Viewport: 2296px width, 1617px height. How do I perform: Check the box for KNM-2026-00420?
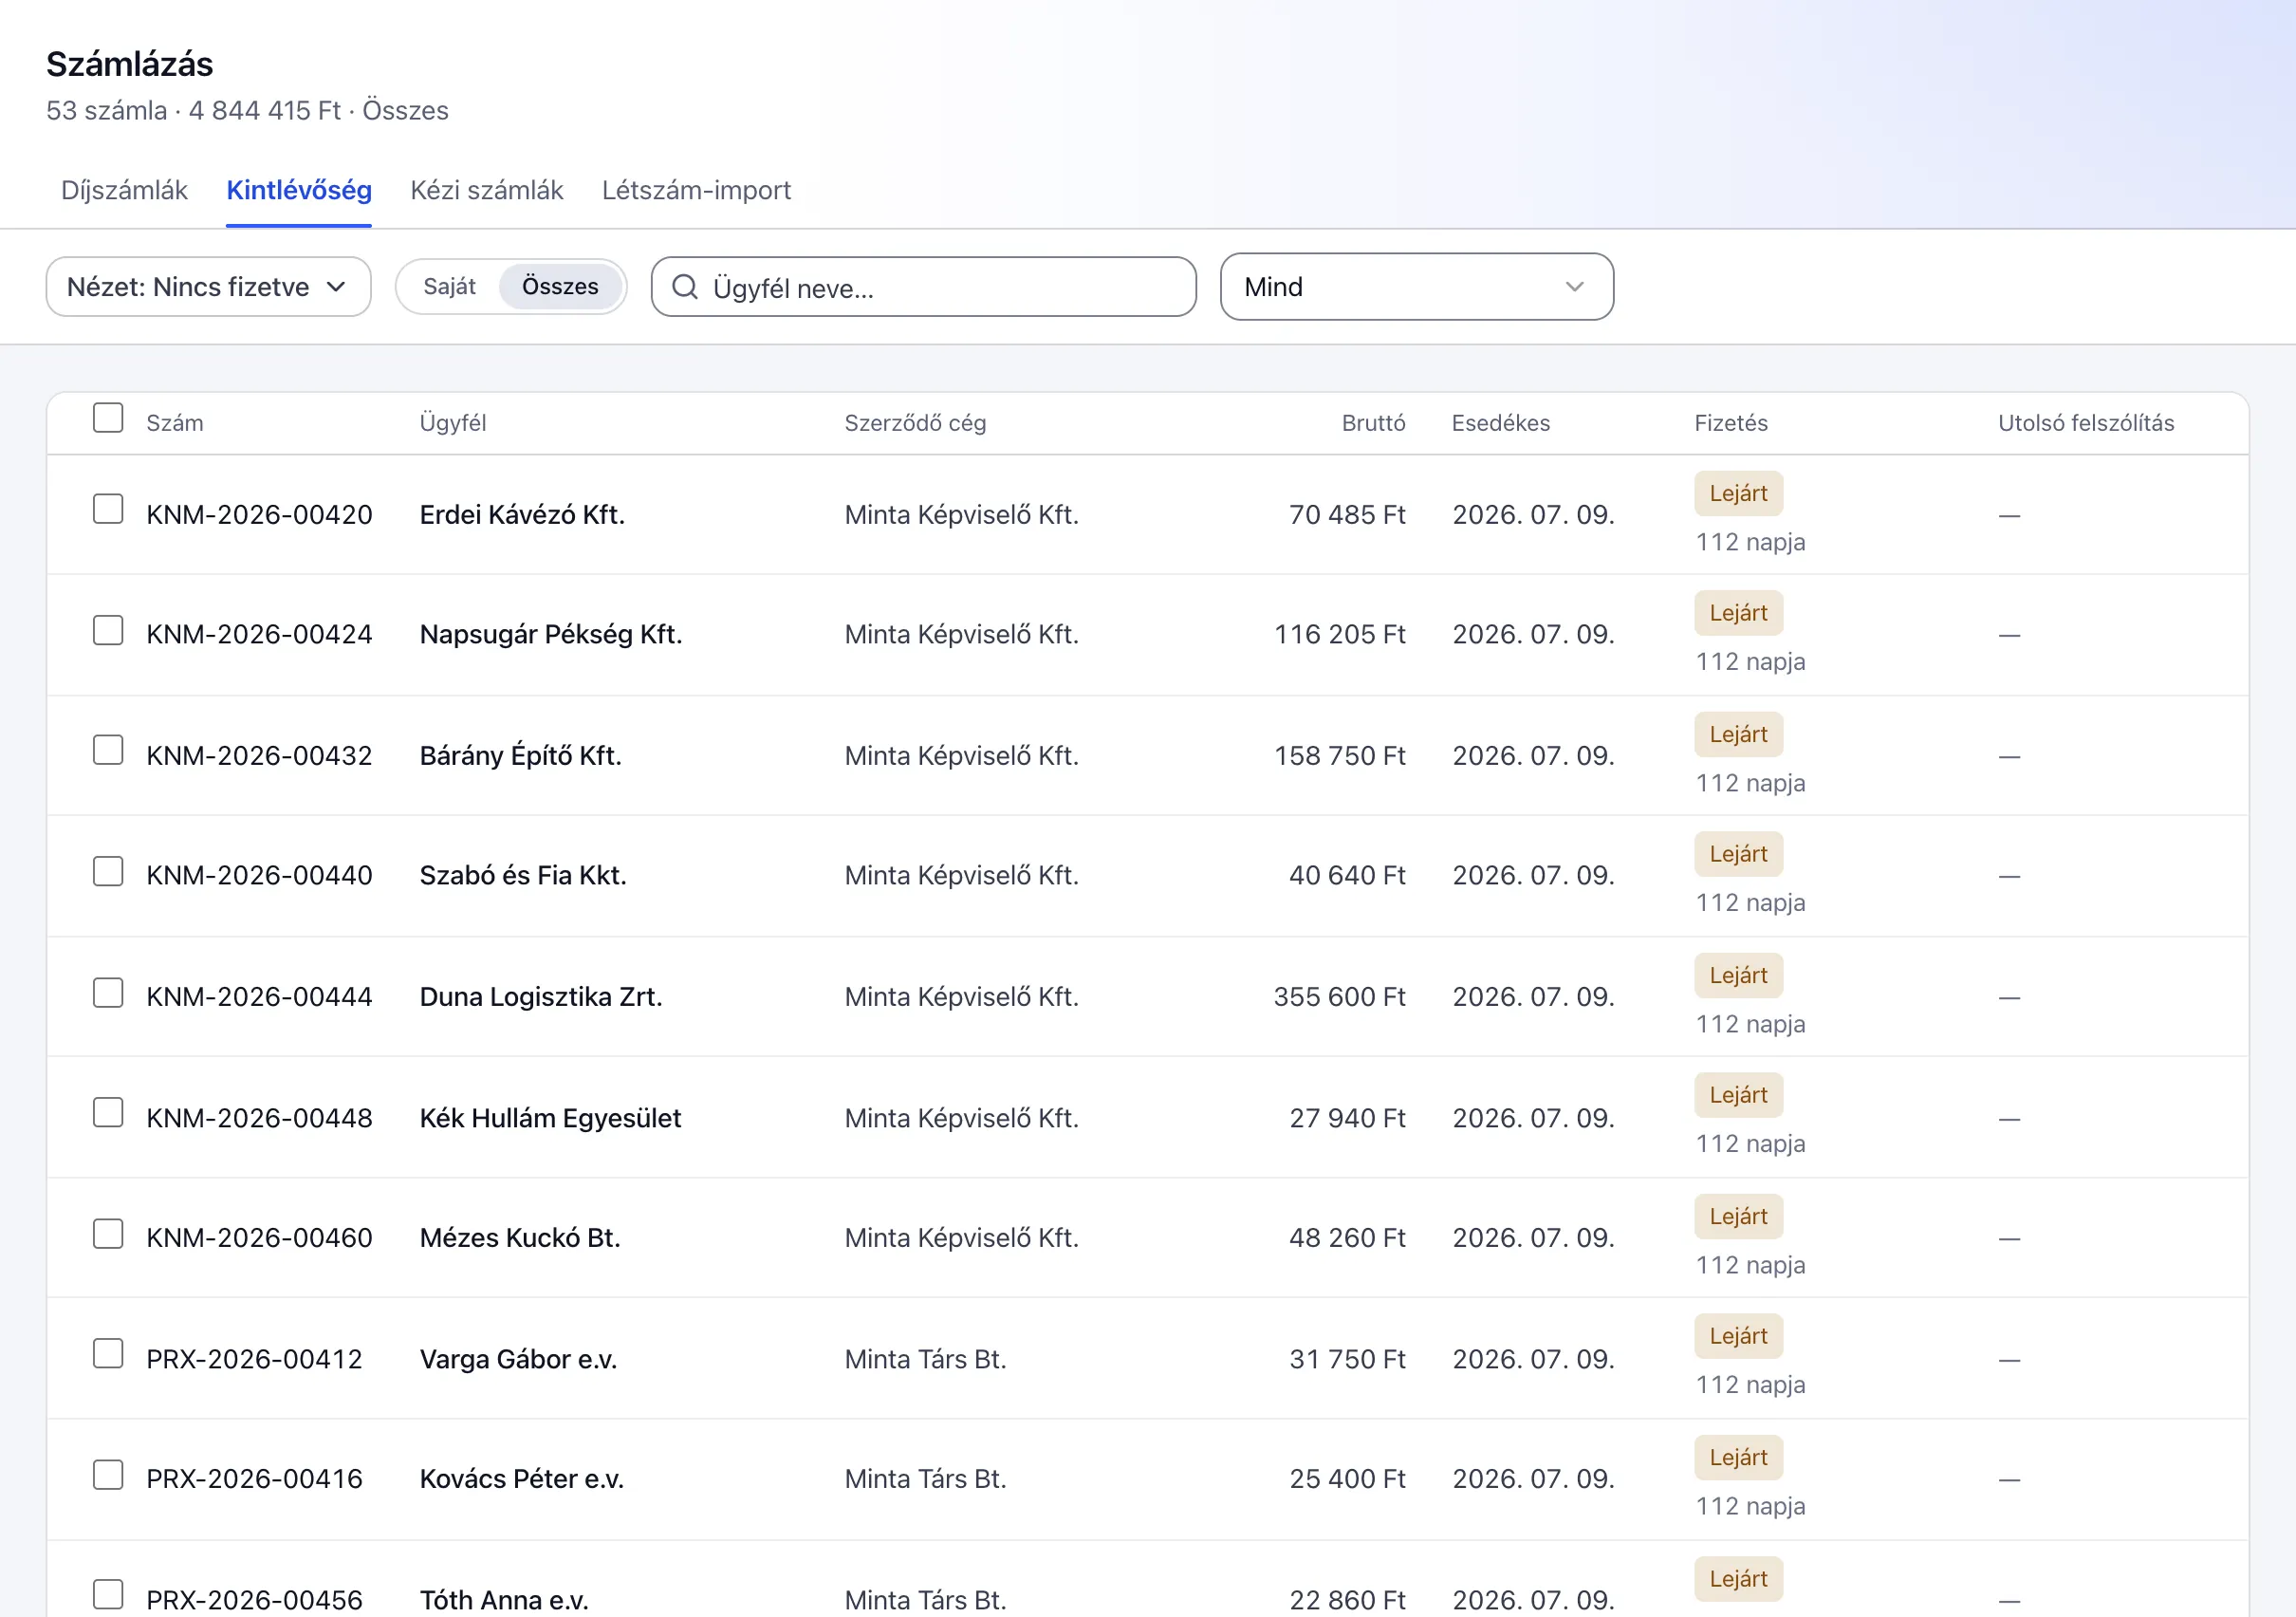coord(108,509)
